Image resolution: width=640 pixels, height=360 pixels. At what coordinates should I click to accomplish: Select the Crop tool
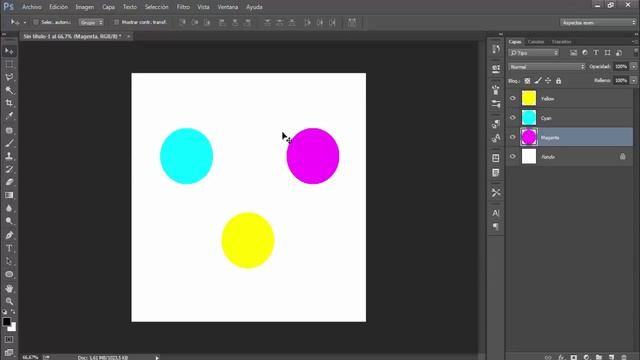point(9,103)
